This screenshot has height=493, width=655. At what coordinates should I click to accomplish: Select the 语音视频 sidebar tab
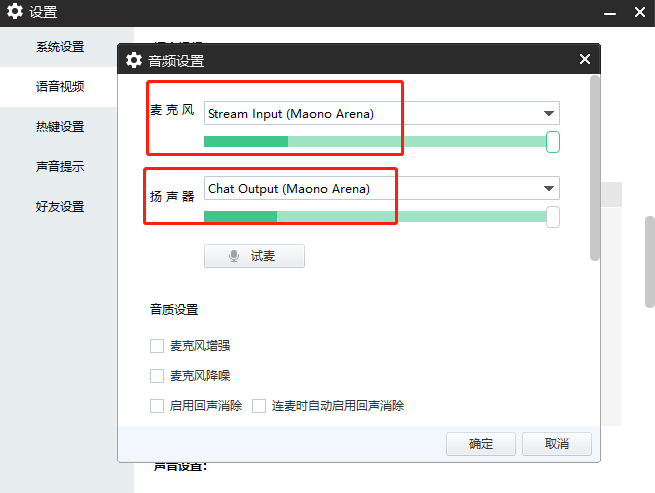coord(60,87)
